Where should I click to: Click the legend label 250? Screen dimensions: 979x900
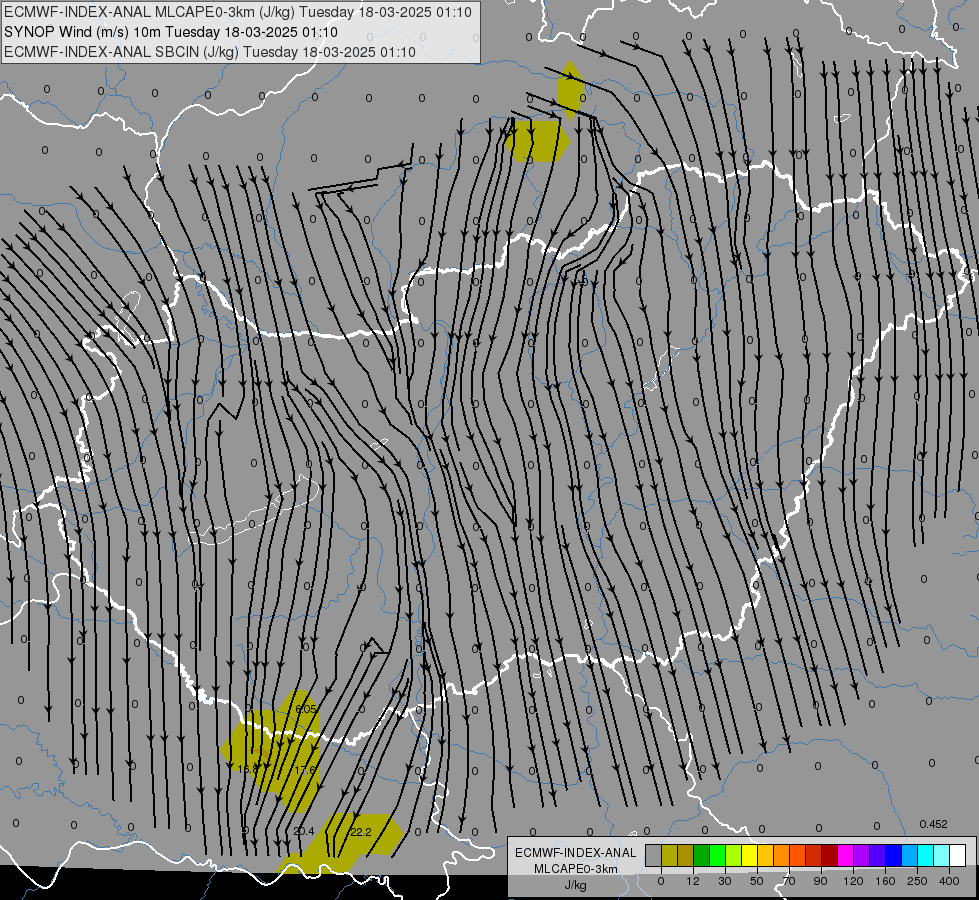coord(917,881)
